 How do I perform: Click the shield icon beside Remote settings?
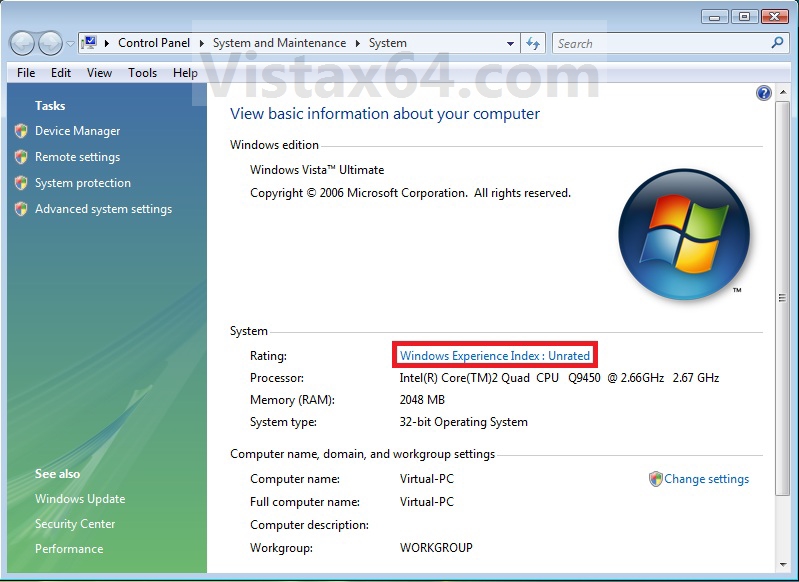pos(21,157)
